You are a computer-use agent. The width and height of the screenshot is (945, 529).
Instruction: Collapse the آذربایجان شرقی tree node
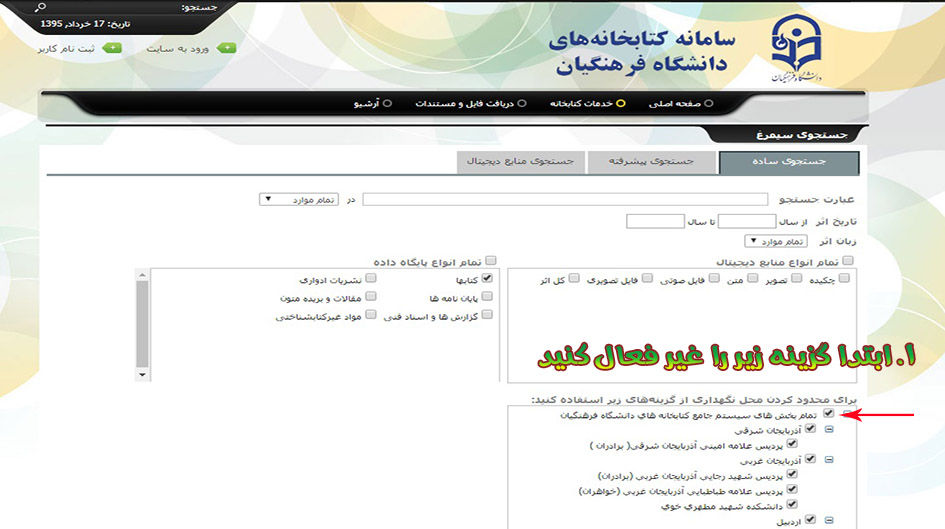pos(829,429)
